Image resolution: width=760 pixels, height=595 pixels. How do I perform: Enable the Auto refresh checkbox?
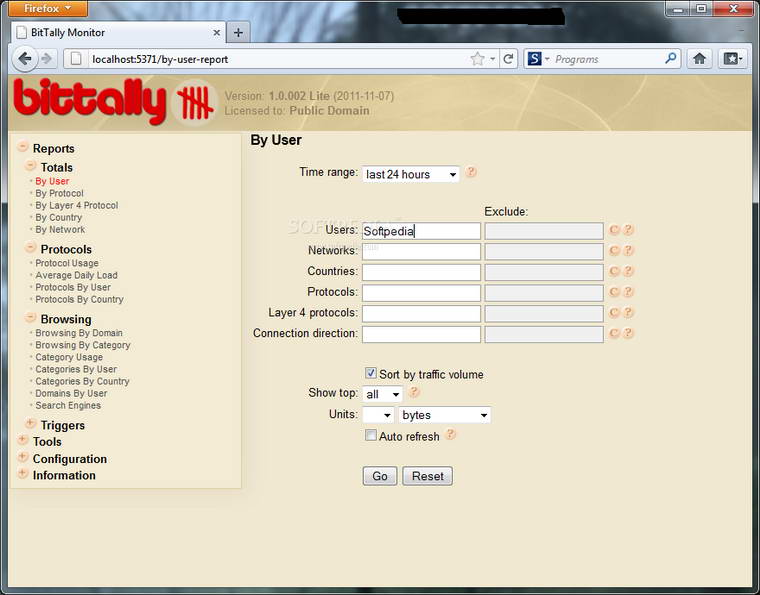[x=371, y=436]
